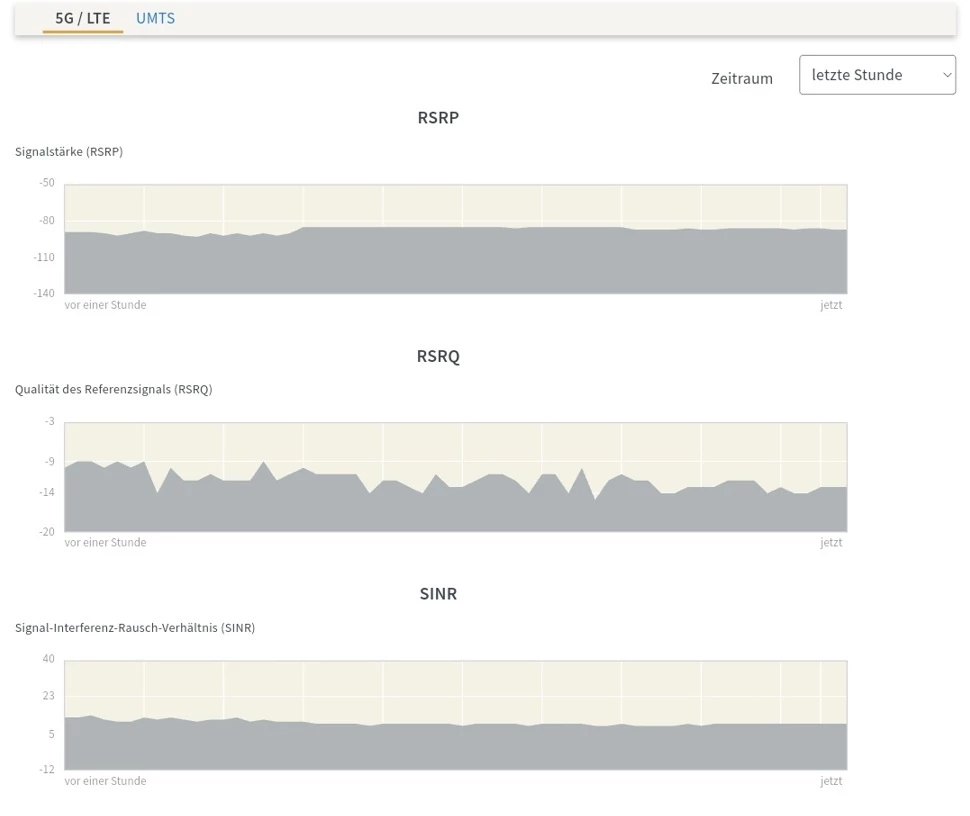Click the 'Signalstärke (RSRP)' chart label
Screen dimensions: 970x816
[69, 152]
